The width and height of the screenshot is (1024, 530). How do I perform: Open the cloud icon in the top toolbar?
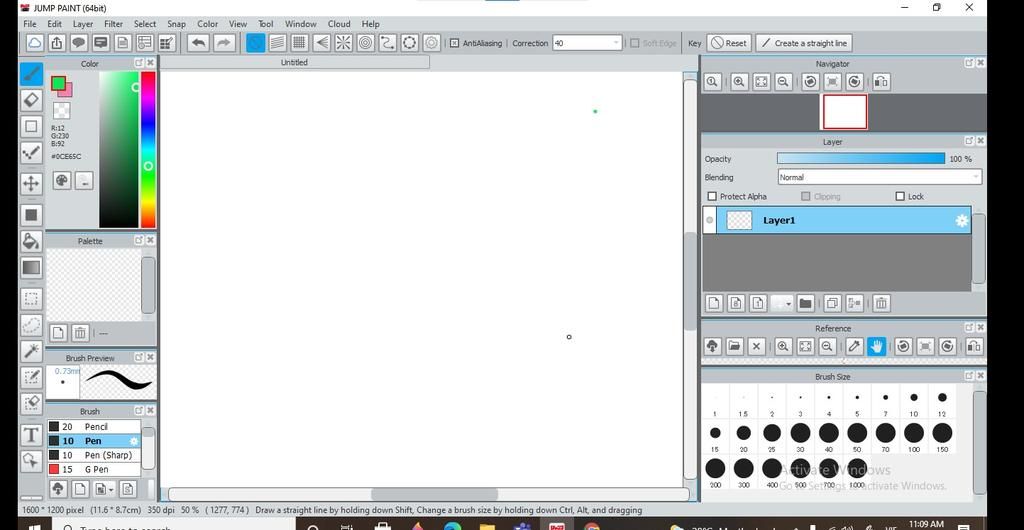(35, 43)
